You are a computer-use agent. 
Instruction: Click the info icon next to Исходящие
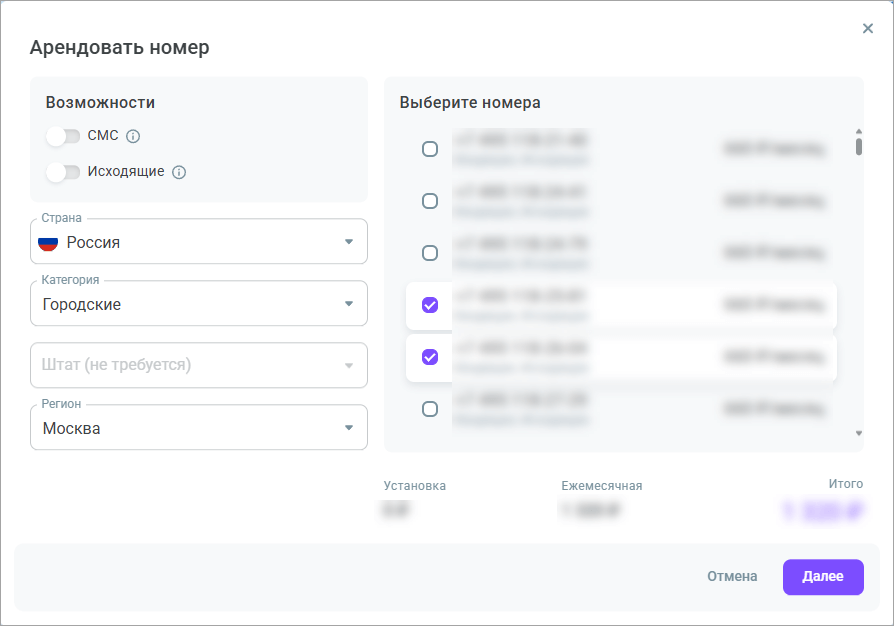coord(178,171)
